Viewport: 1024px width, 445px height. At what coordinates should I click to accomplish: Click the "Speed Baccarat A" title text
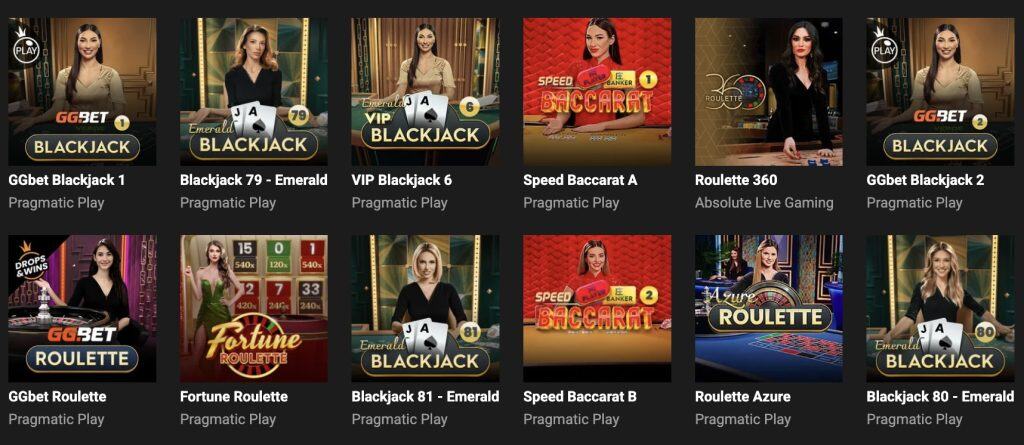tap(580, 180)
